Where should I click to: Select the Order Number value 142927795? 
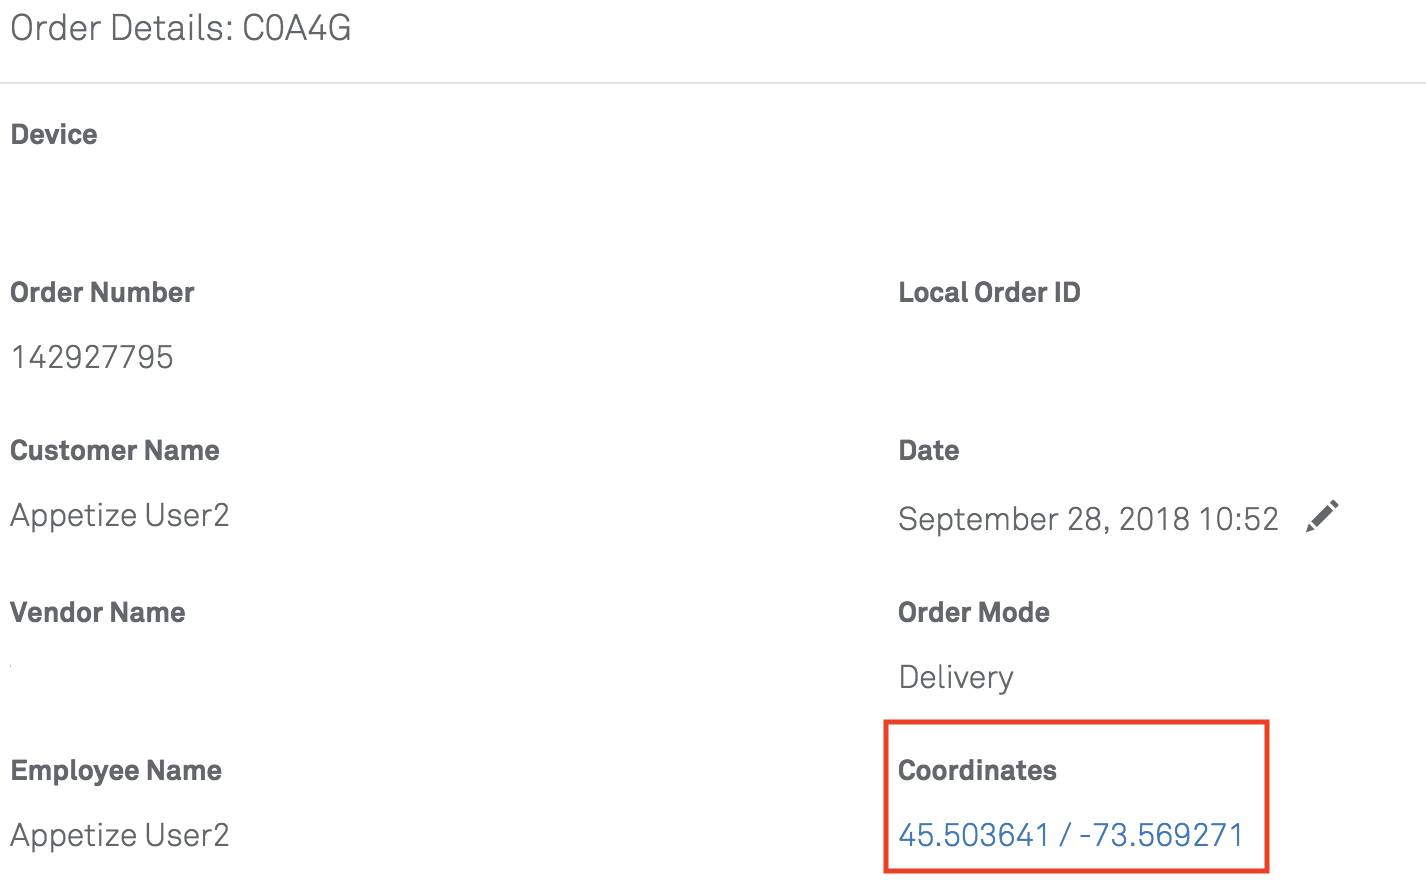[91, 357]
